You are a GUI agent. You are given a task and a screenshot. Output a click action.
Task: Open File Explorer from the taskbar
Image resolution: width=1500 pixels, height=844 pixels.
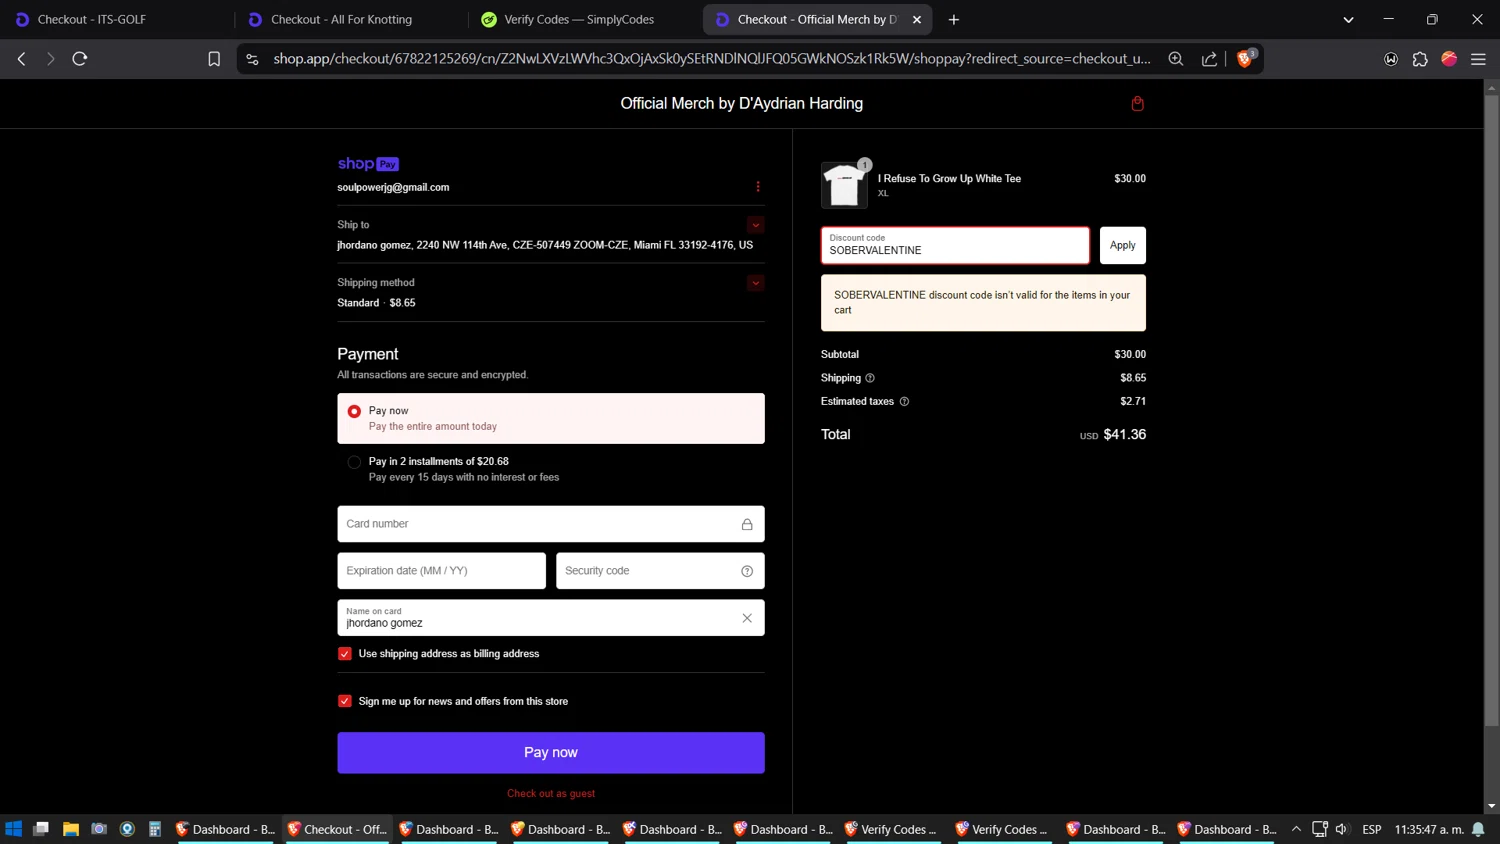point(70,829)
